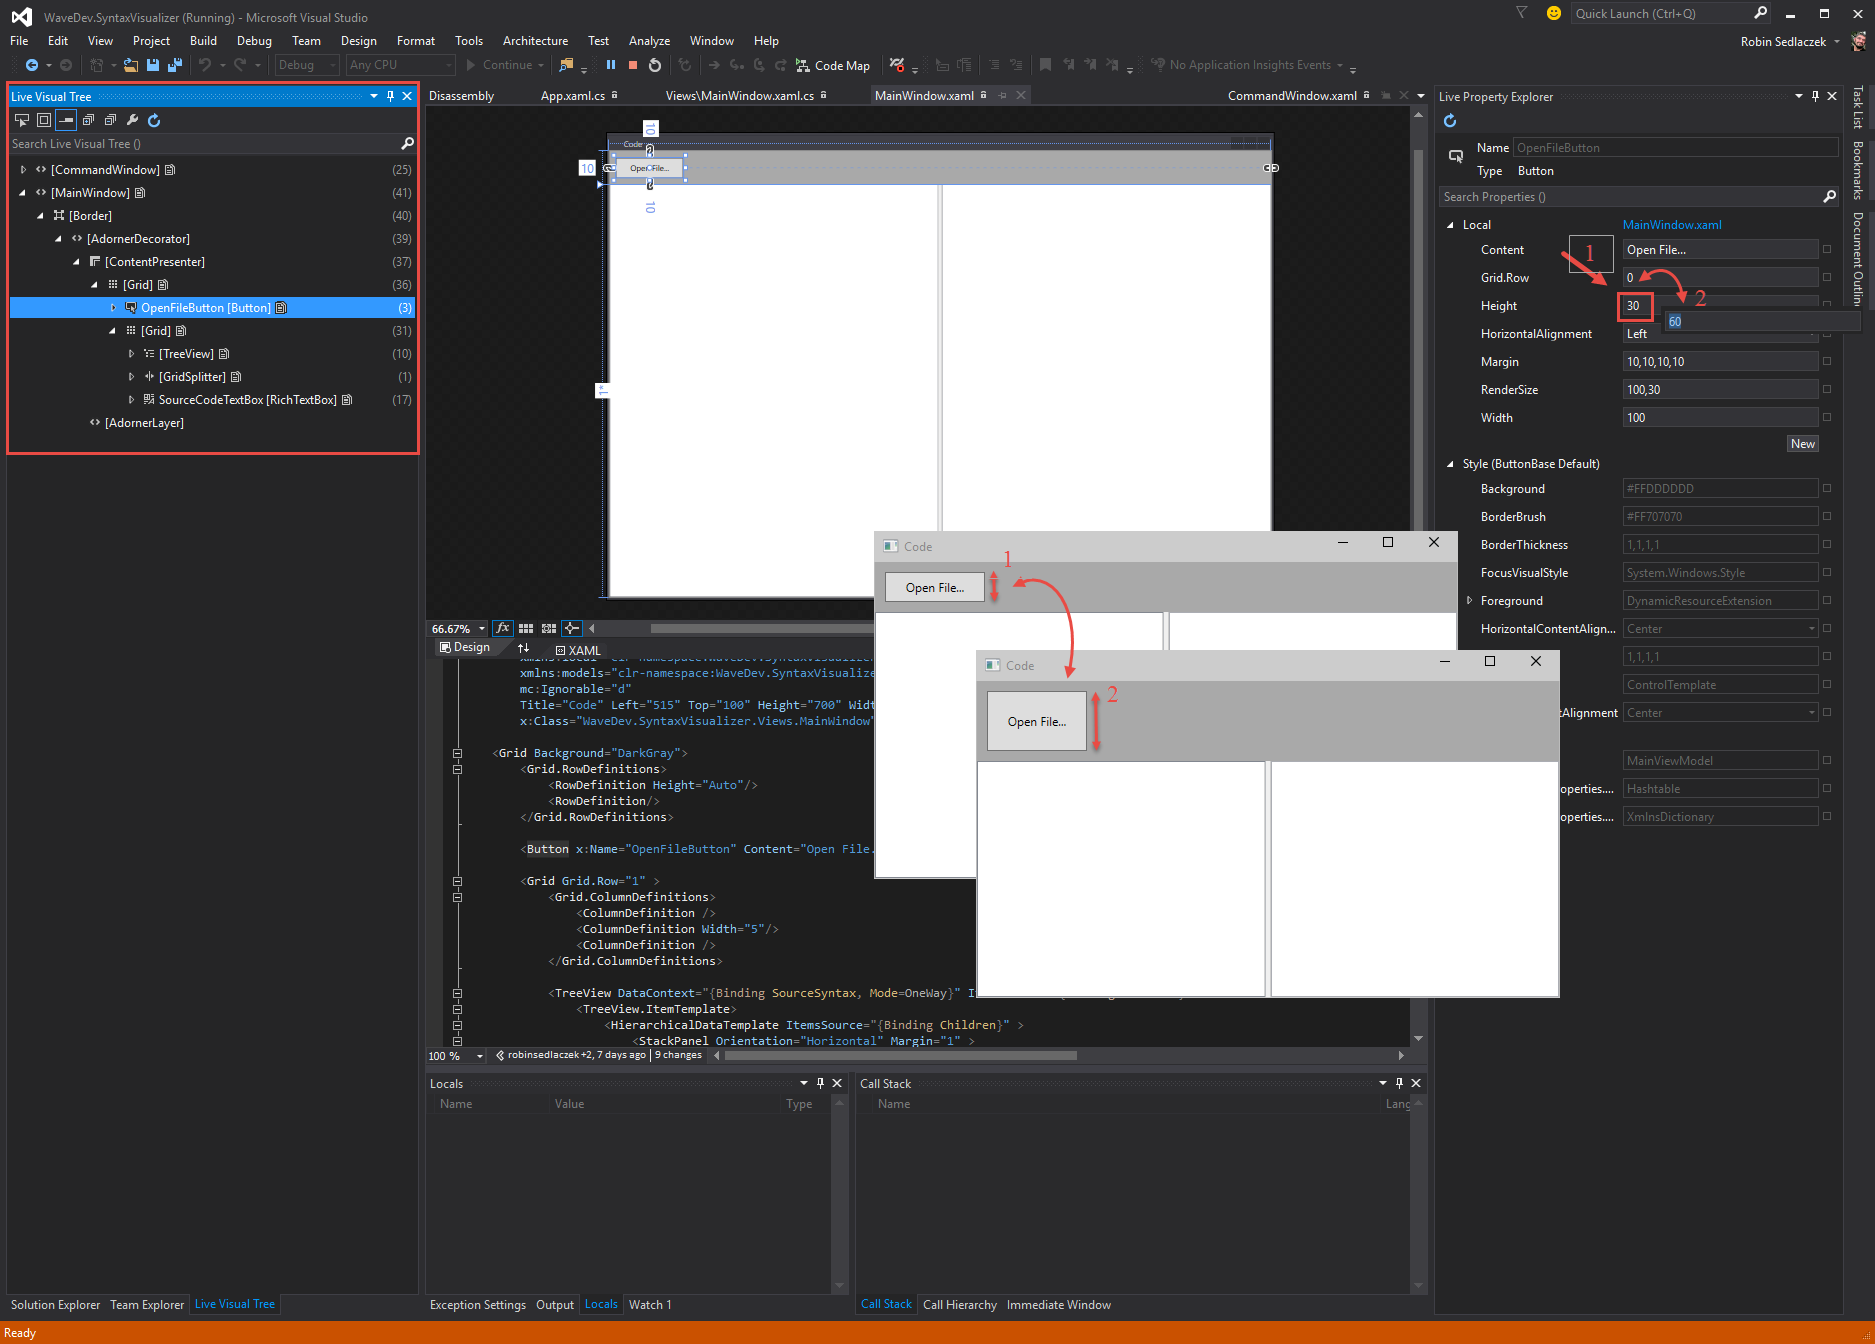The height and width of the screenshot is (1344, 1875).
Task: Expand the [CommandWindow] tree node
Action: (23, 170)
